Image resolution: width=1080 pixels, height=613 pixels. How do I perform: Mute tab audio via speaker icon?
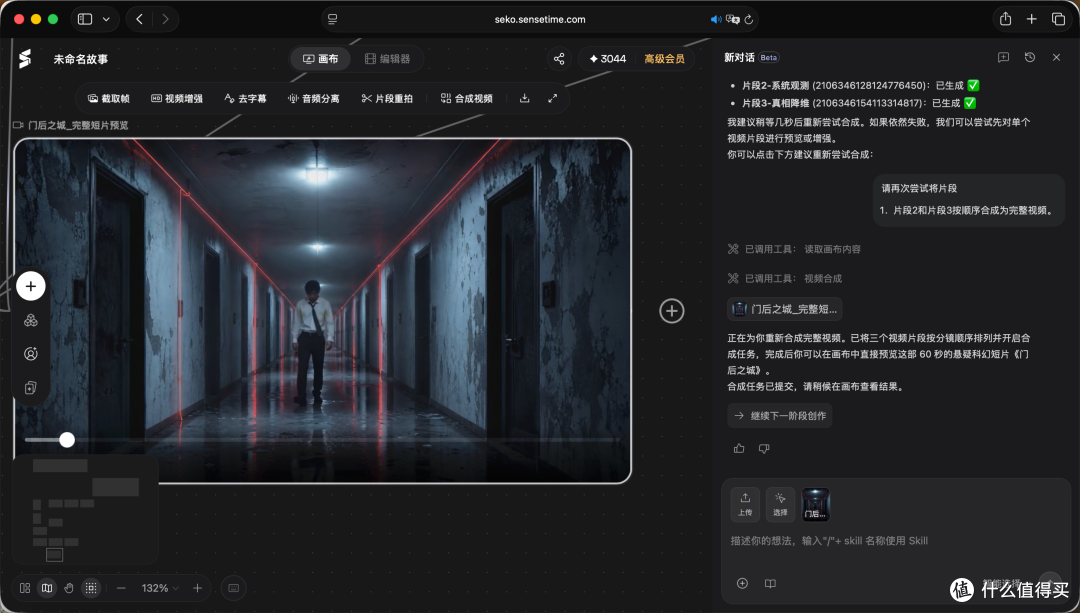(716, 19)
